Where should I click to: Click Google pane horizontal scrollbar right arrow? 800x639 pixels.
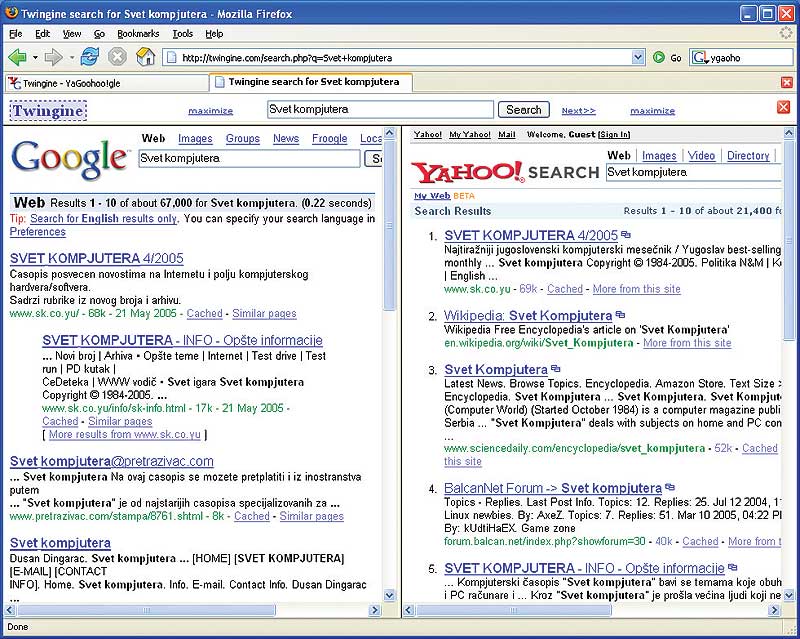[375, 610]
